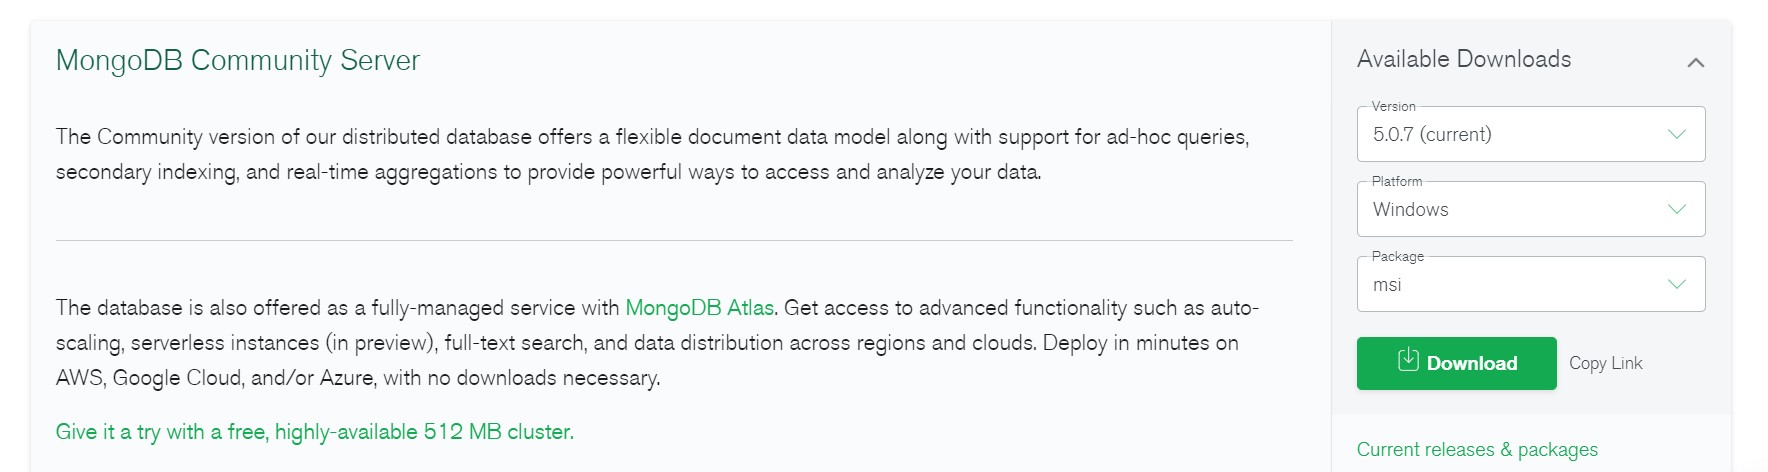The image size is (1768, 472).
Task: Click the Community version description paragraph
Action: (653, 154)
